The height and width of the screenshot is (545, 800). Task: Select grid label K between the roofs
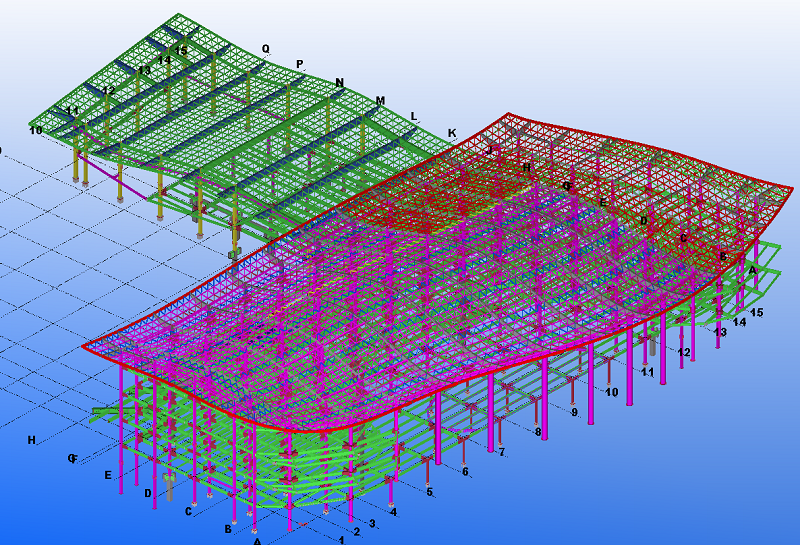click(x=452, y=133)
